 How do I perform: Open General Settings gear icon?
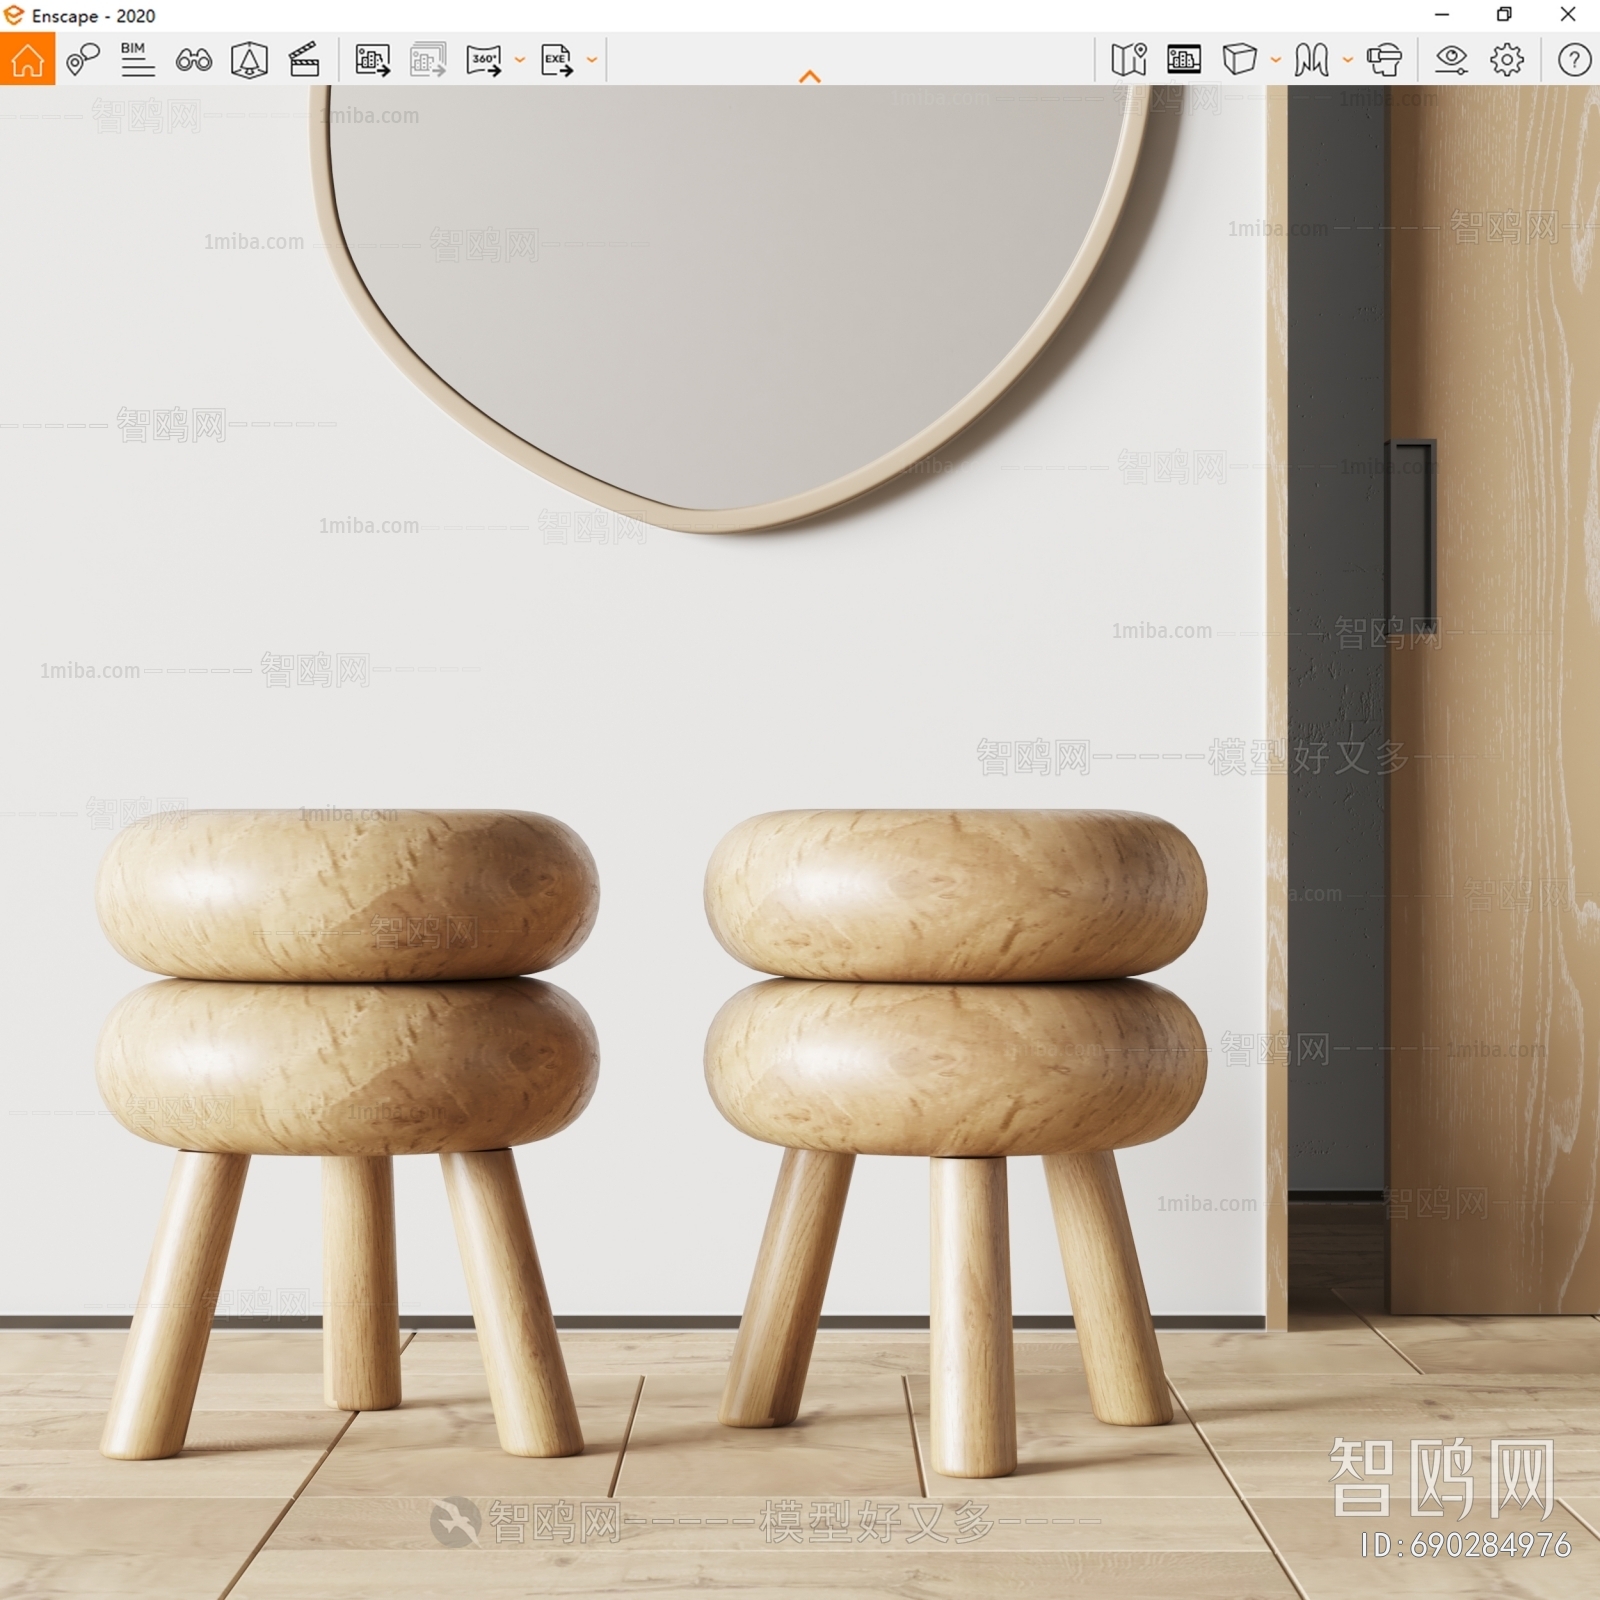click(1507, 60)
